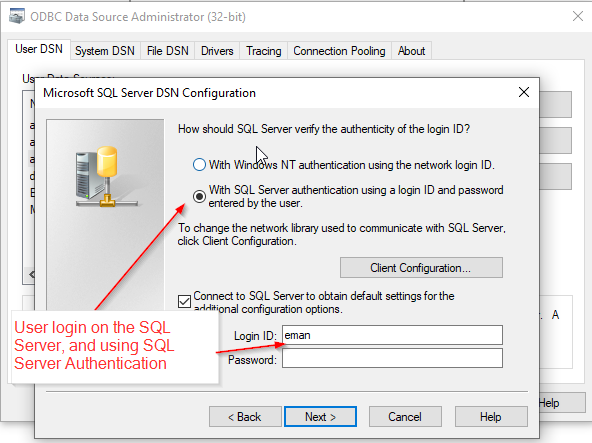Screen dimensions: 592x443
Task: Close the SQL Server DSN Configuration dialog
Action: [x=524, y=92]
